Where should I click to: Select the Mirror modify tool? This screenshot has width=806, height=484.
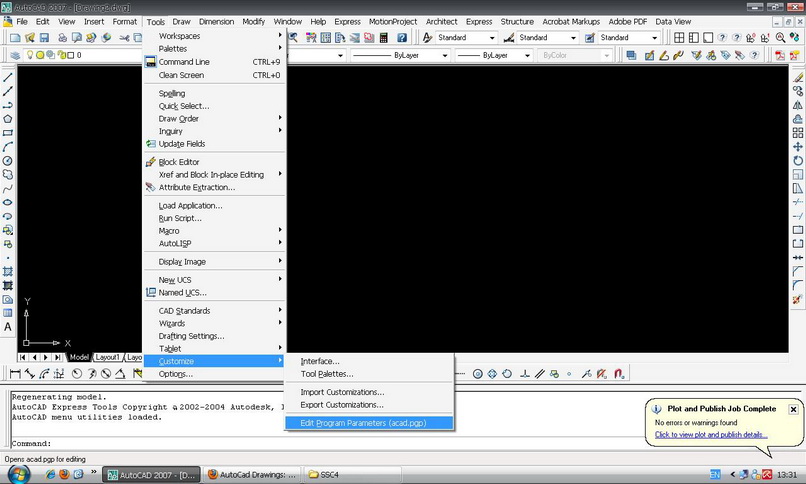pos(797,105)
